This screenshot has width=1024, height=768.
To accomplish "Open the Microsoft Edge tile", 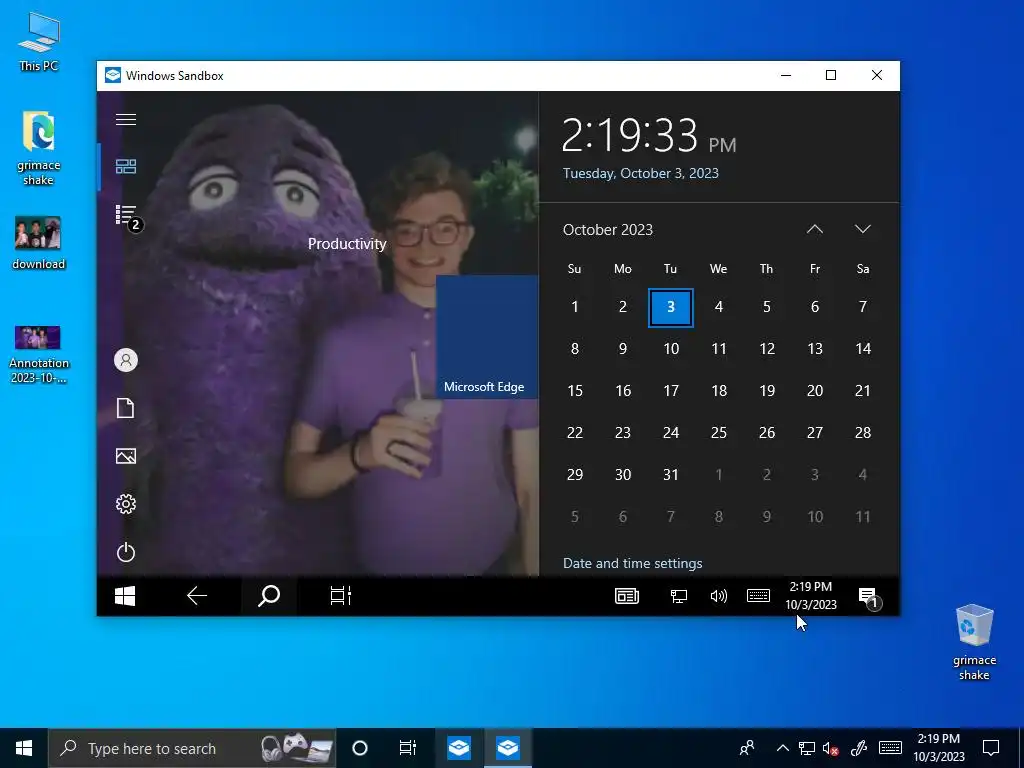I will coord(487,336).
